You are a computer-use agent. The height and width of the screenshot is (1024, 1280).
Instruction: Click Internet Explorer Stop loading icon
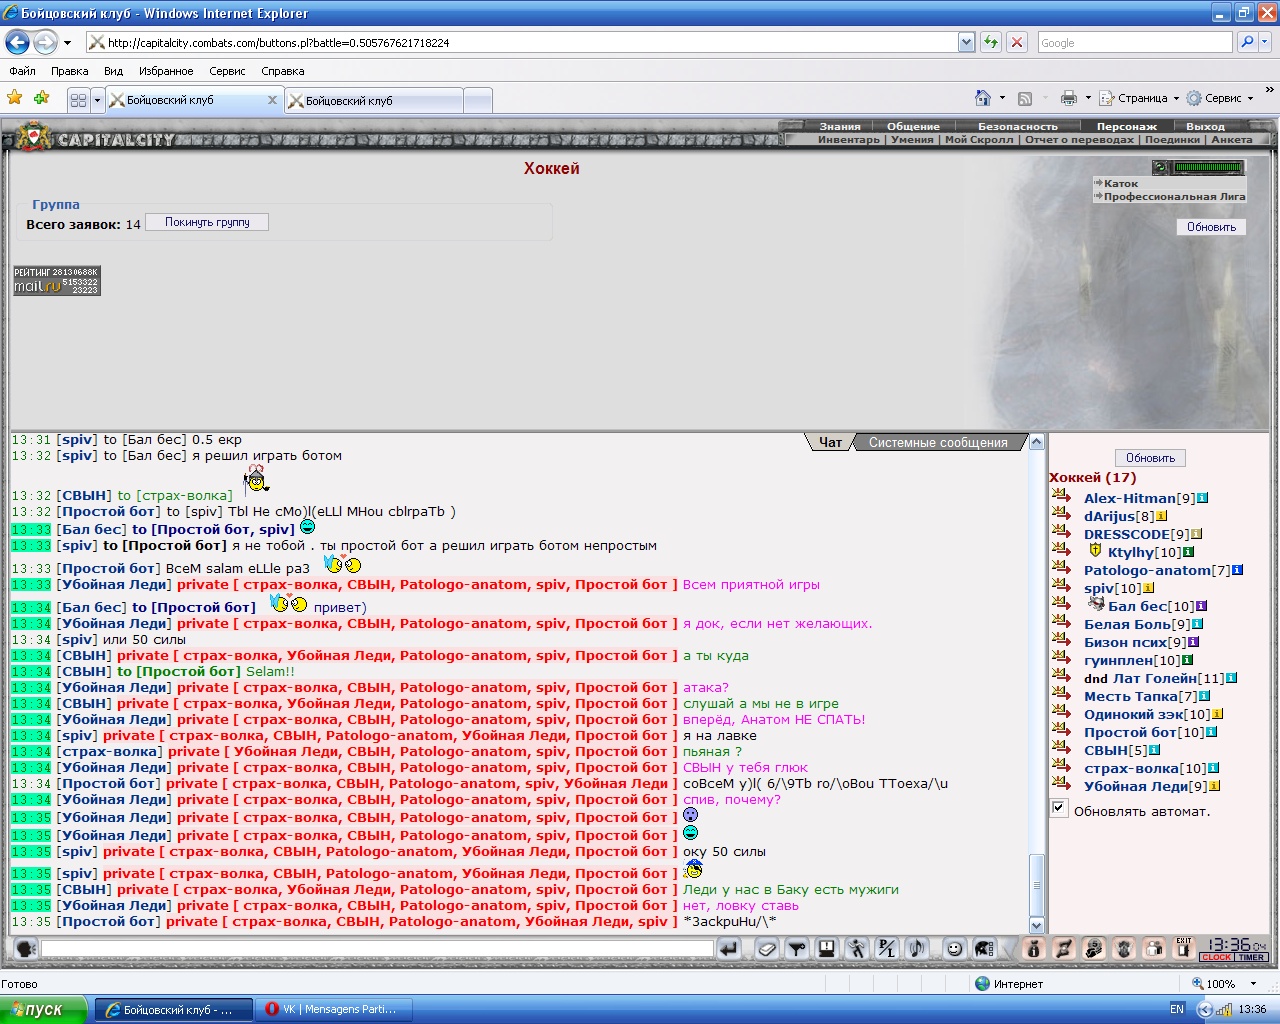1017,42
